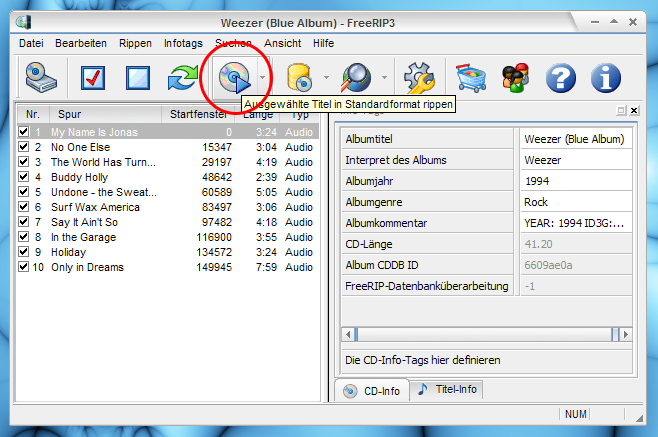Select track title Only in Dreams

[87, 267]
